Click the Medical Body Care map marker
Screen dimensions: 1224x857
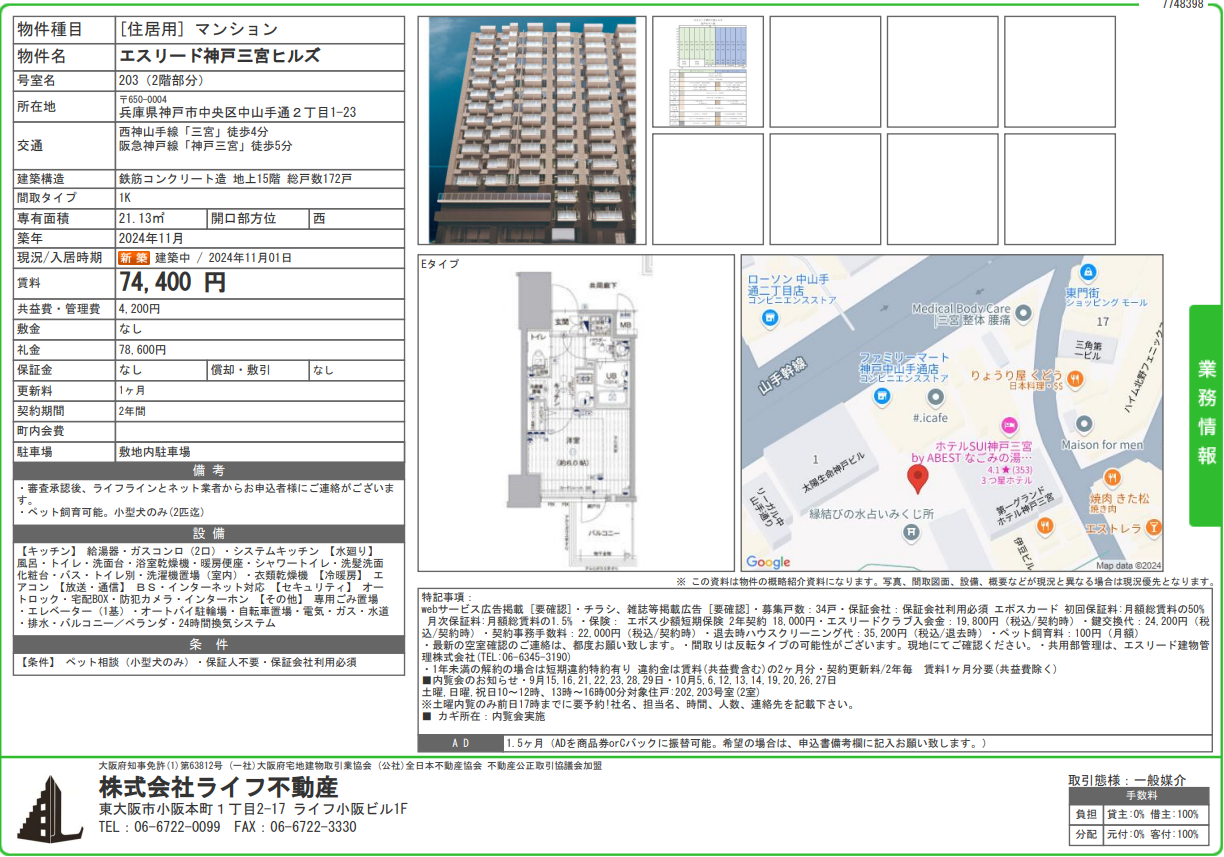tap(1022, 314)
